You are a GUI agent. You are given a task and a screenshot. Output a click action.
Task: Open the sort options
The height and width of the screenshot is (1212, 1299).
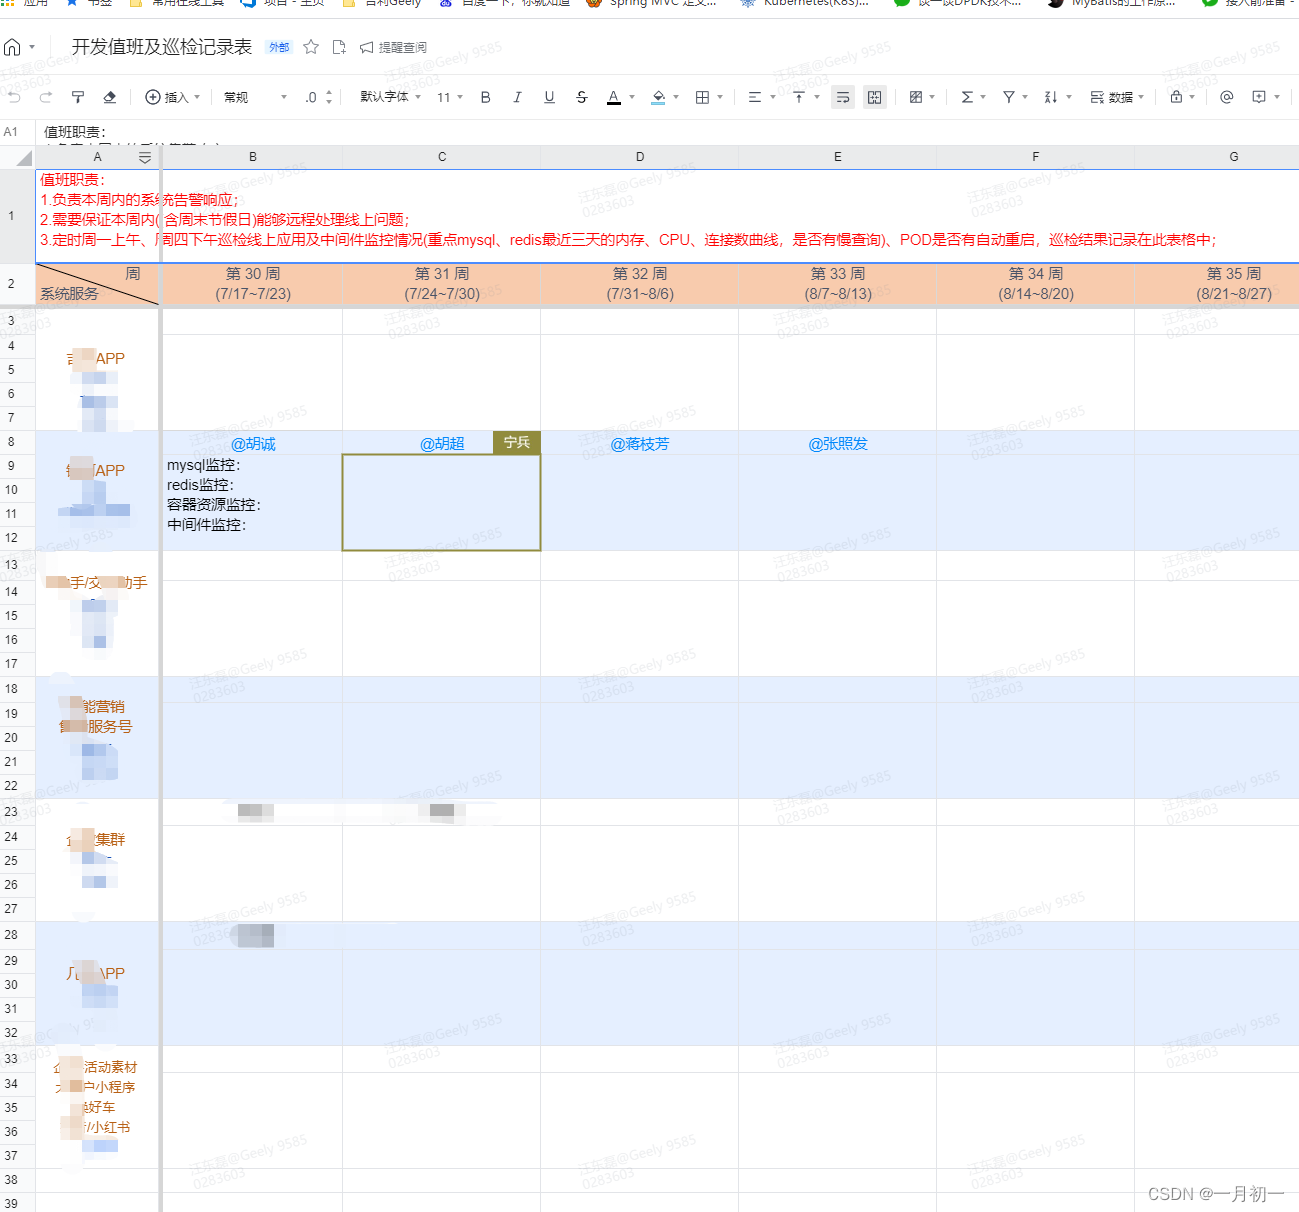1057,97
